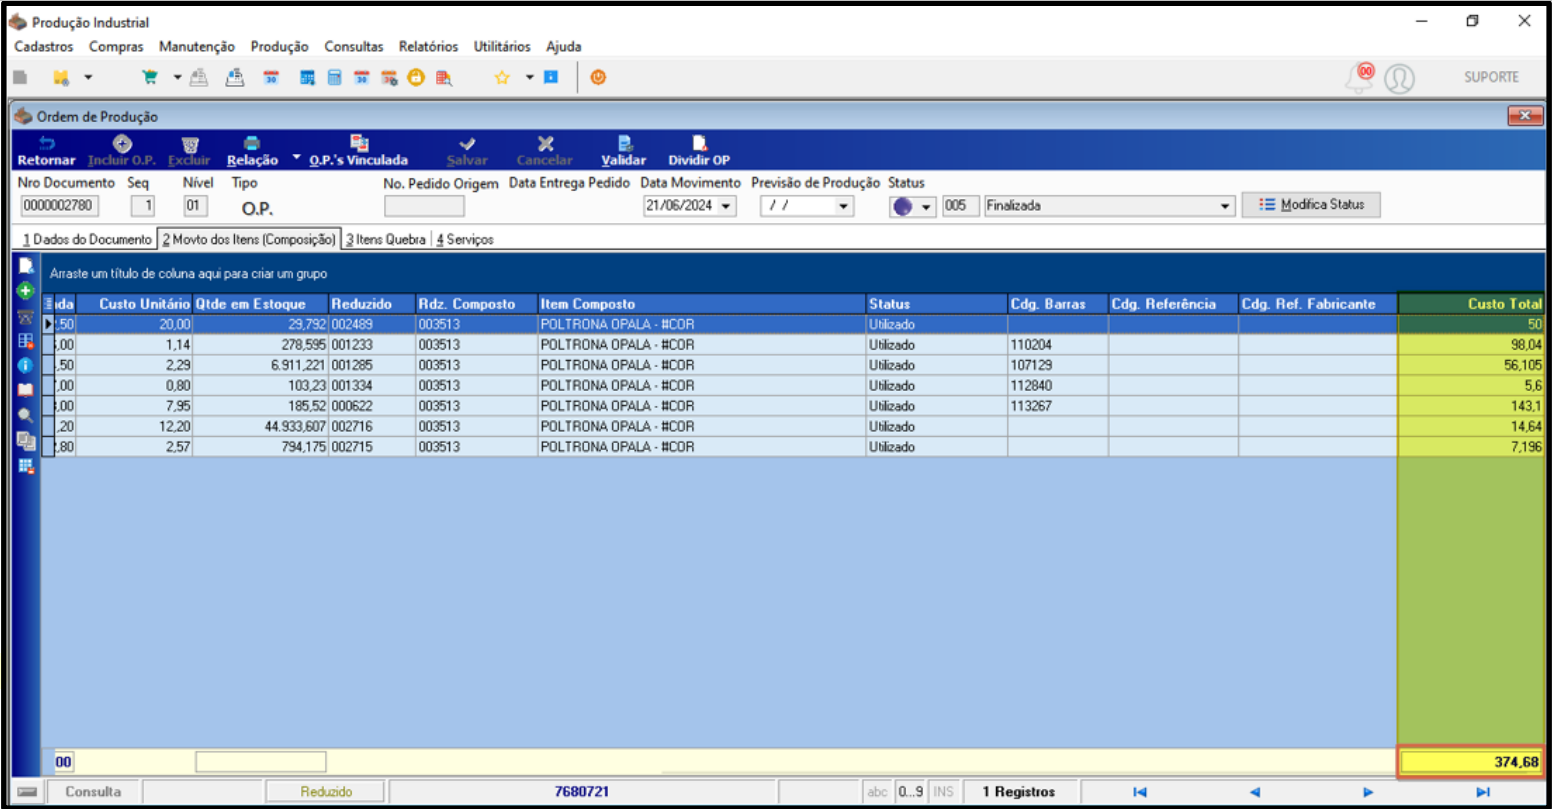Image resolution: width=1552 pixels, height=809 pixels.
Task: Open the Cadastros menu
Action: pyautogui.click(x=44, y=47)
